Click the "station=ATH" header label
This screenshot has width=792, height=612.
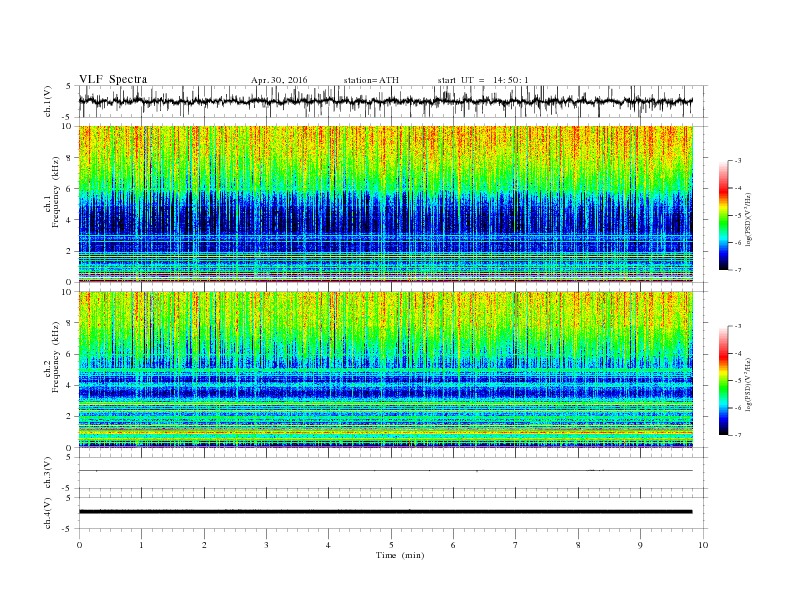(x=371, y=80)
